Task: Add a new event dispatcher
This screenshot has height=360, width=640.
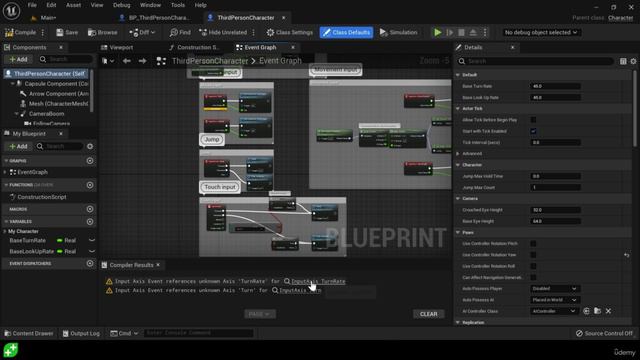Action: [90, 264]
